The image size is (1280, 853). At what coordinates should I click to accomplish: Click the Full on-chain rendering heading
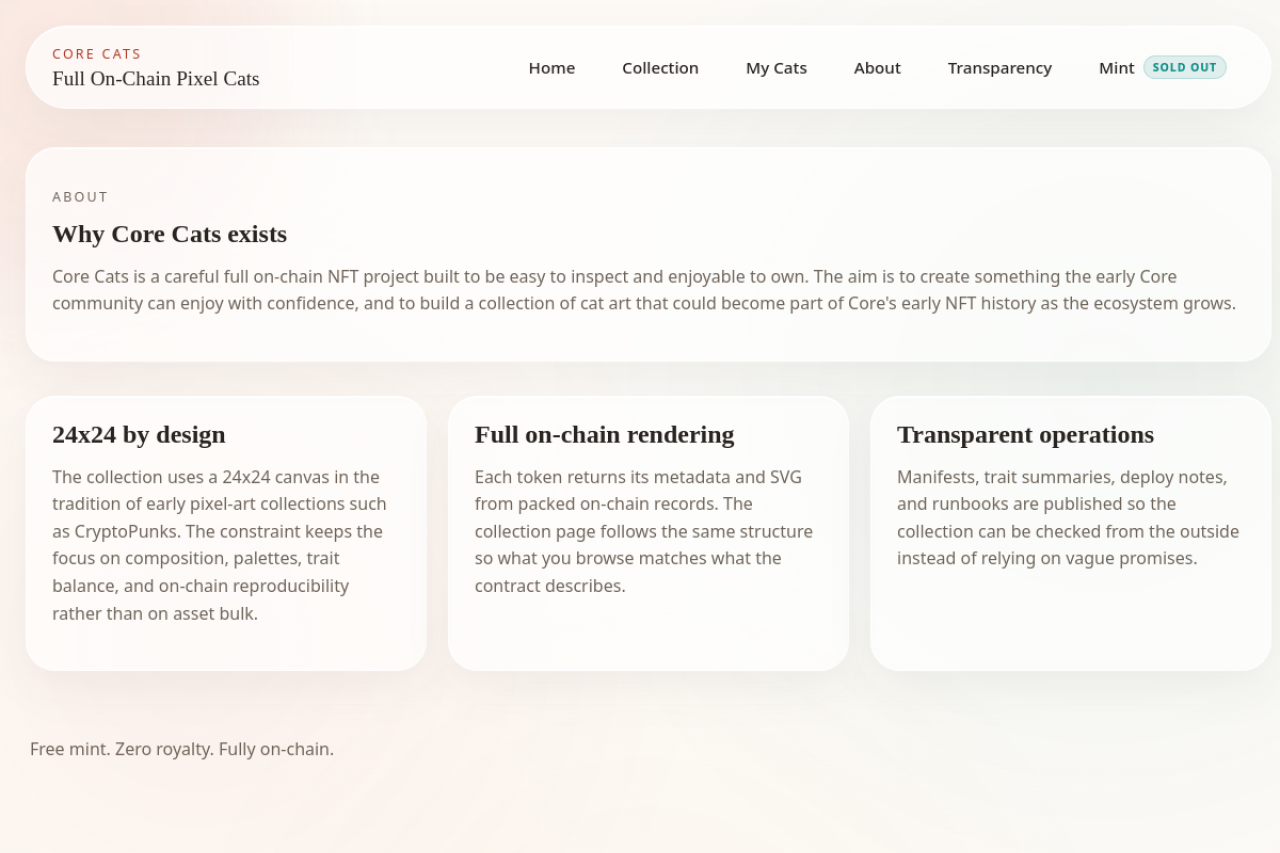tap(604, 435)
